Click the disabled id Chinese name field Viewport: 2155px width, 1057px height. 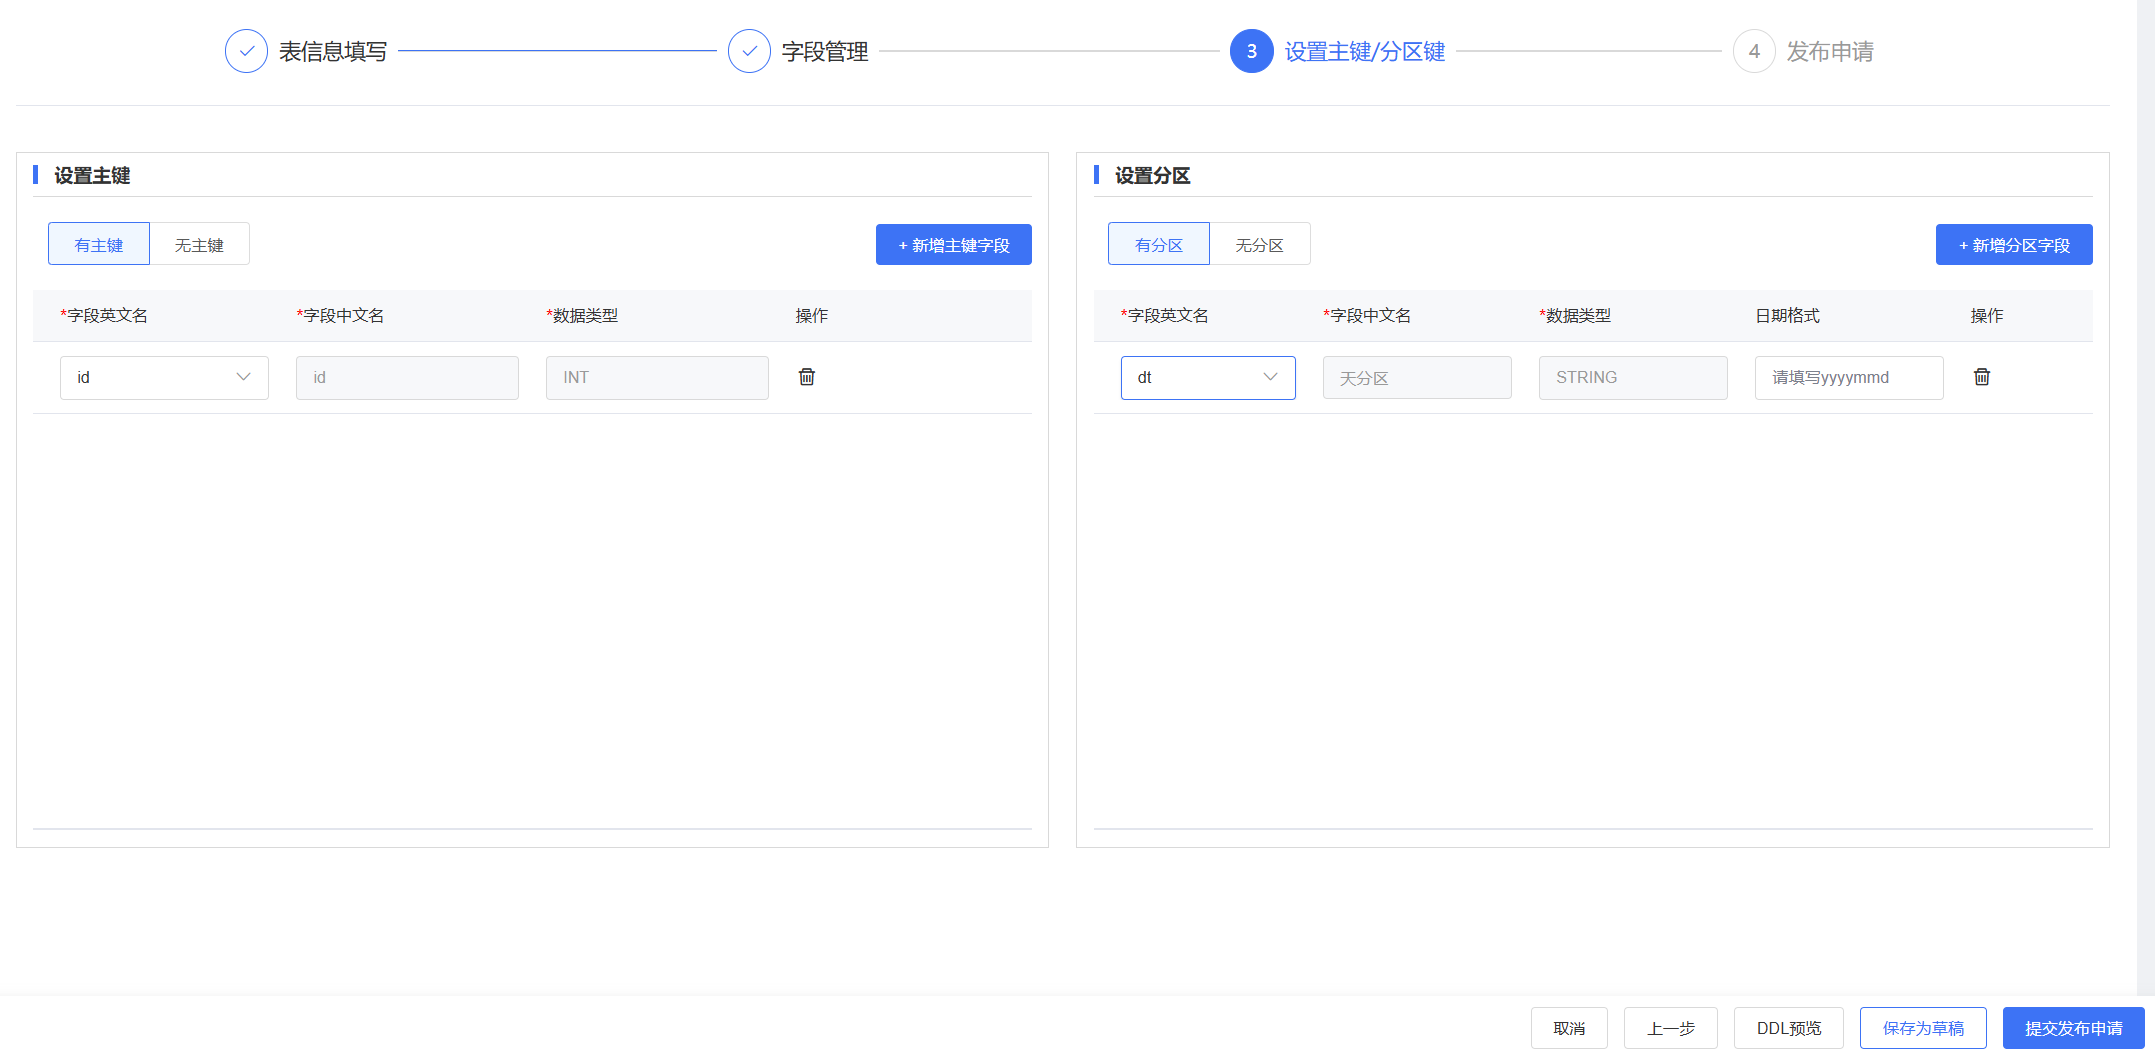(x=407, y=377)
